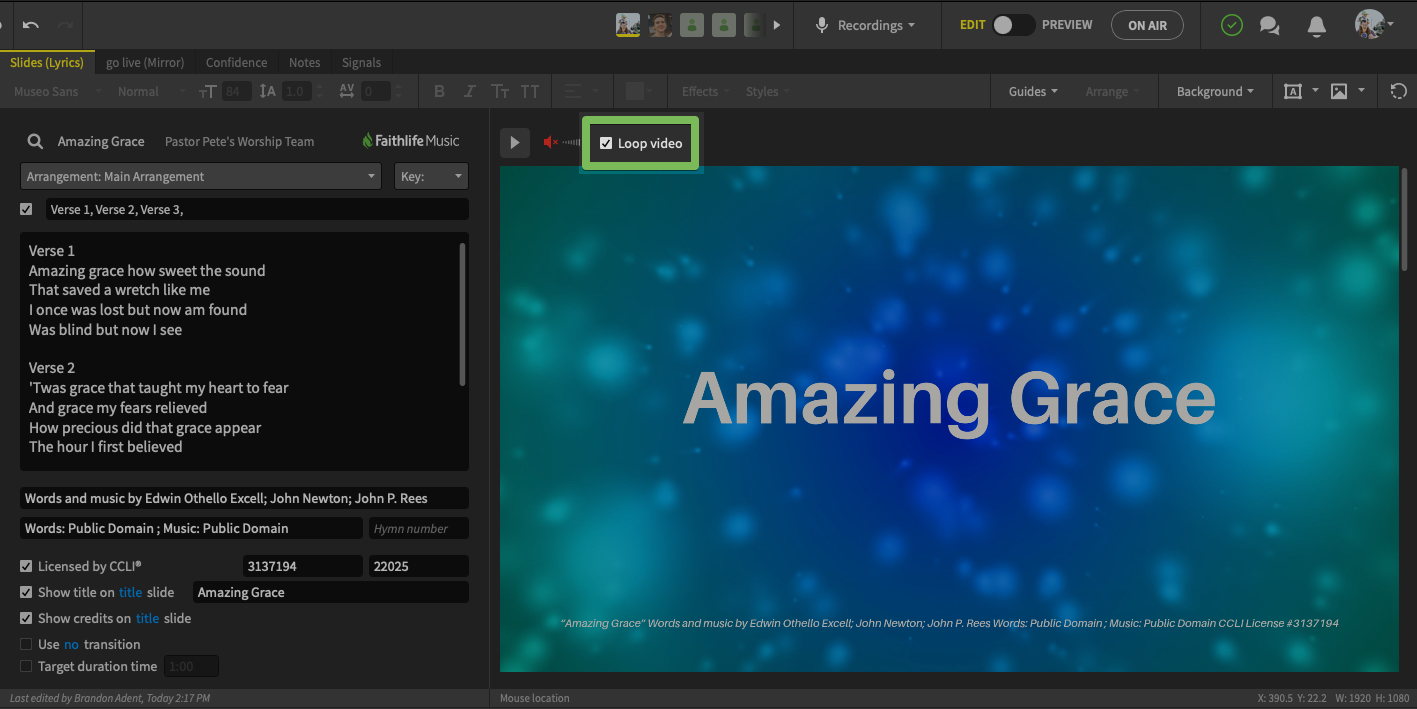Open the chat bubbles icon

pos(1270,25)
